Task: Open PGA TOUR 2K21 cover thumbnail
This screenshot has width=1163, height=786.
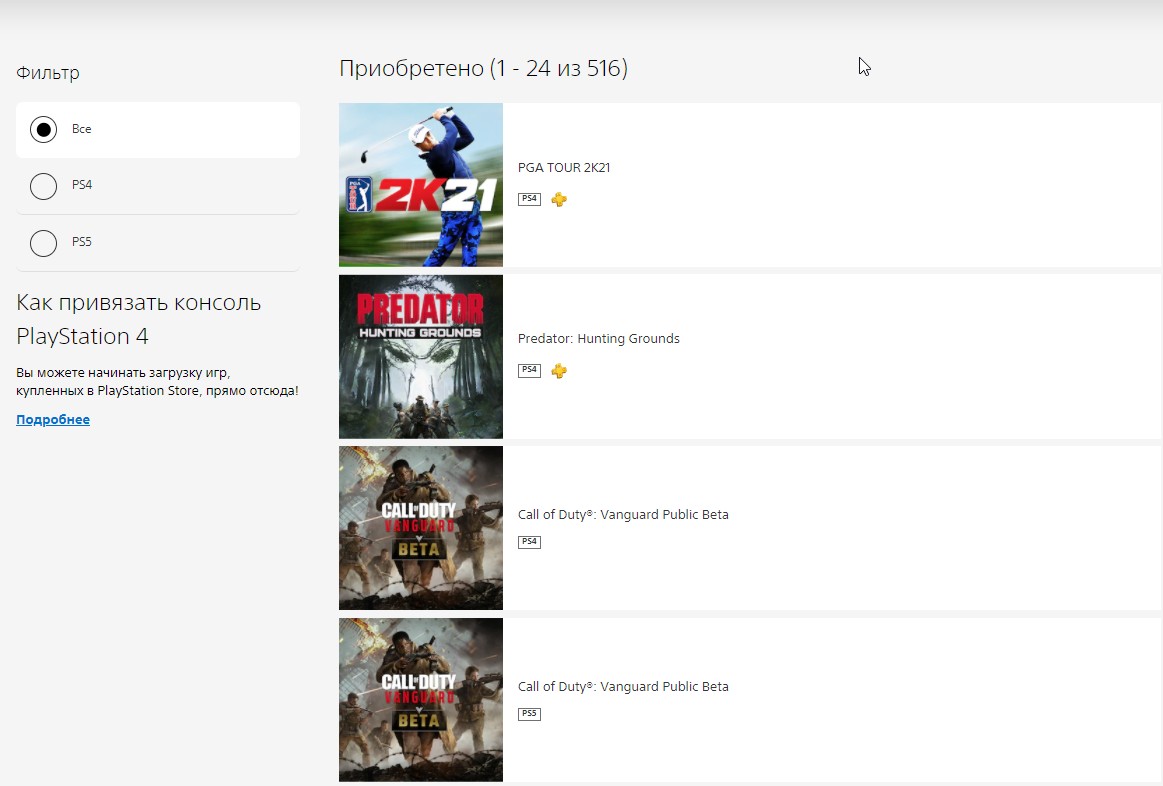Action: tap(421, 185)
